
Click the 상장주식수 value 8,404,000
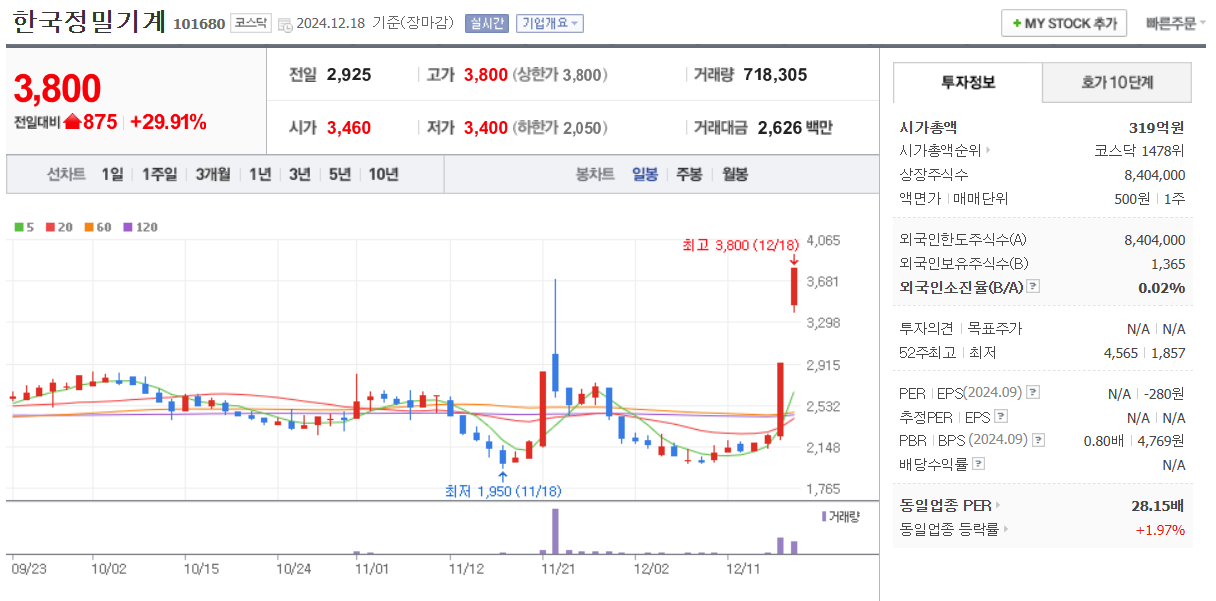point(1155,175)
